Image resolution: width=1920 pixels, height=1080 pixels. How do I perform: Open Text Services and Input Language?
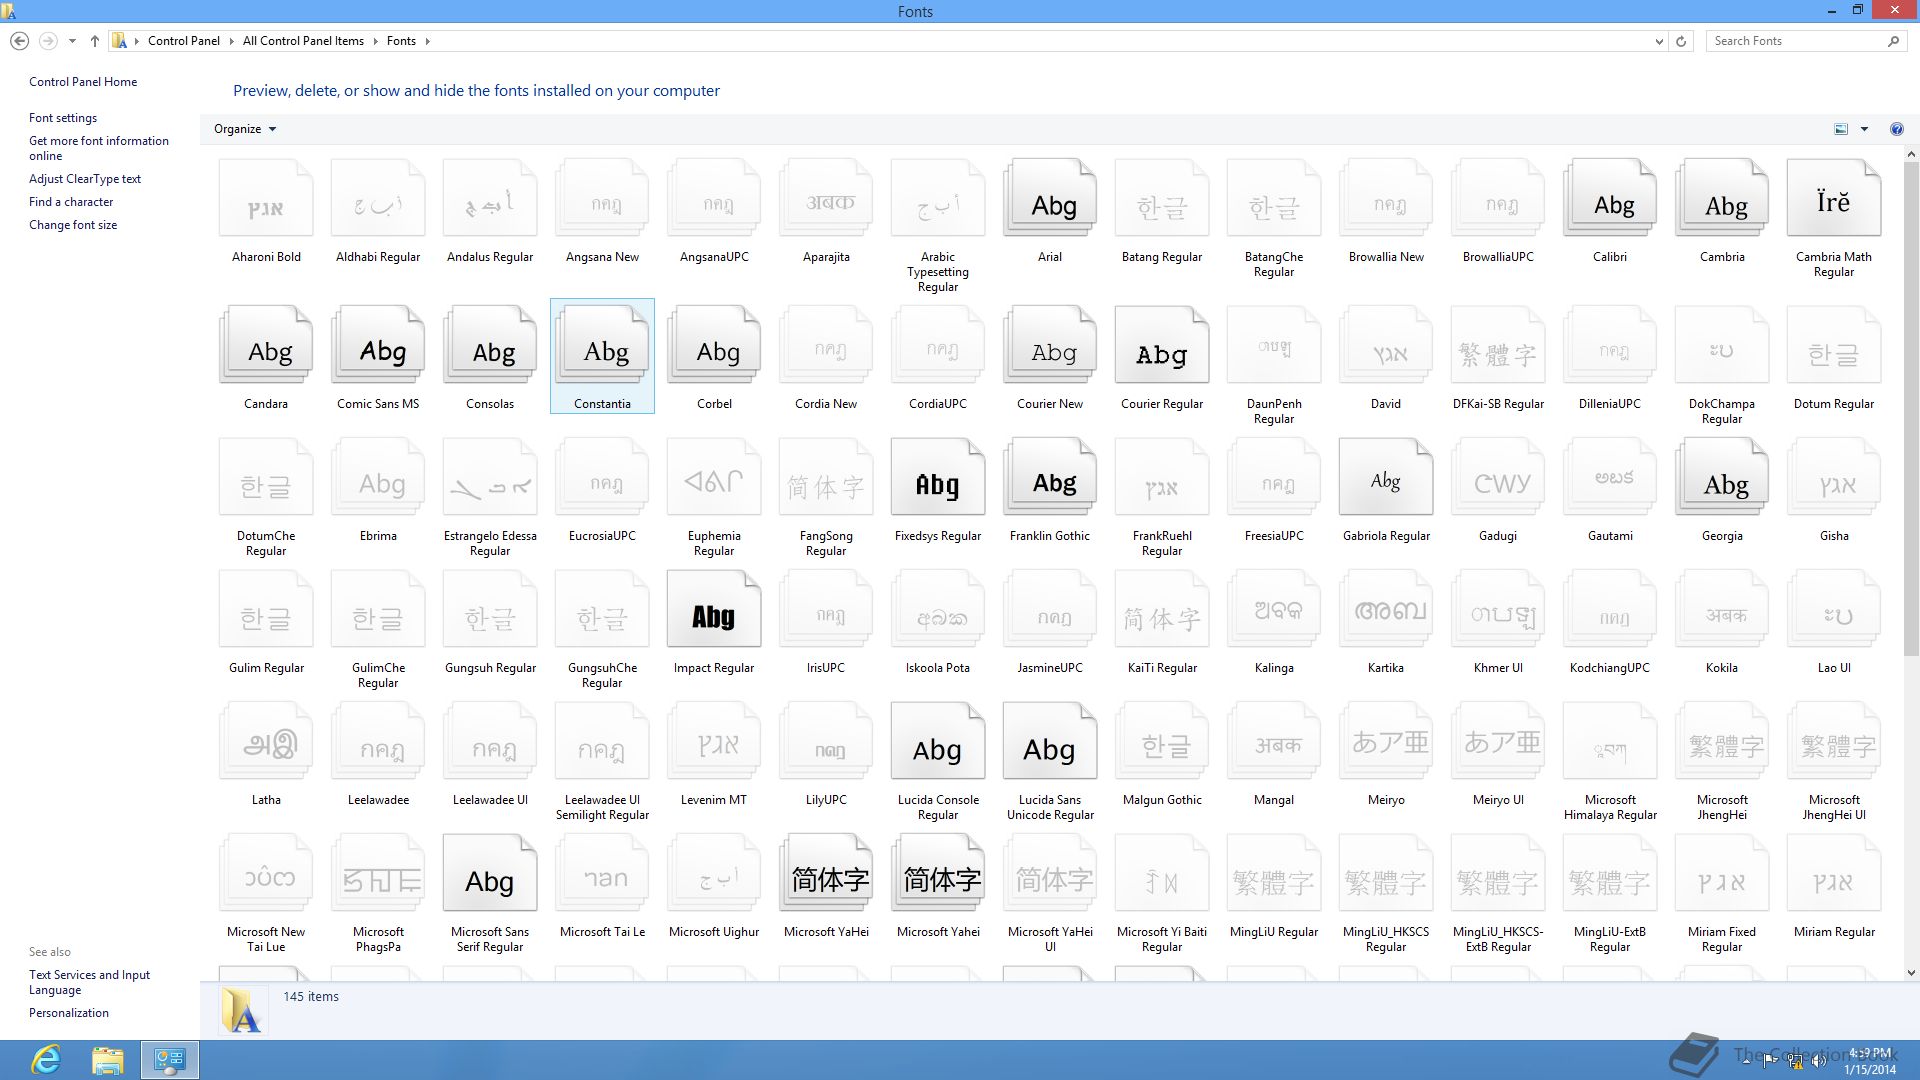[x=90, y=982]
